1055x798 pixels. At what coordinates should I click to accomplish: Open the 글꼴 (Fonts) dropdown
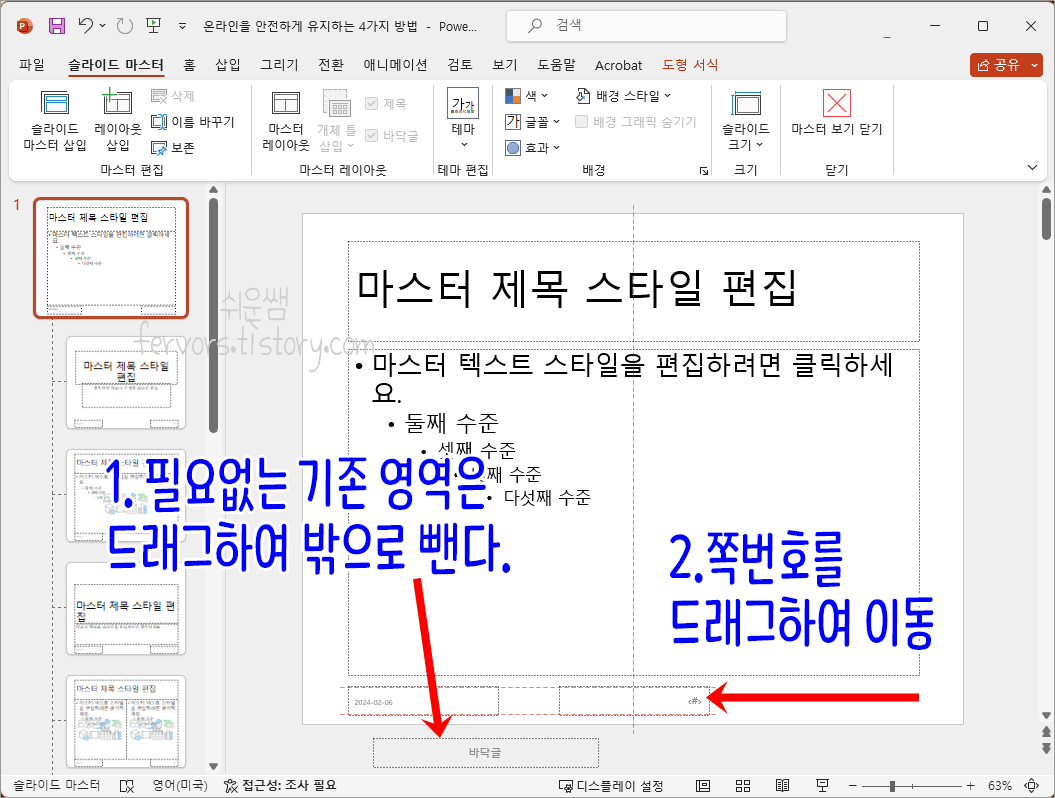click(x=532, y=121)
